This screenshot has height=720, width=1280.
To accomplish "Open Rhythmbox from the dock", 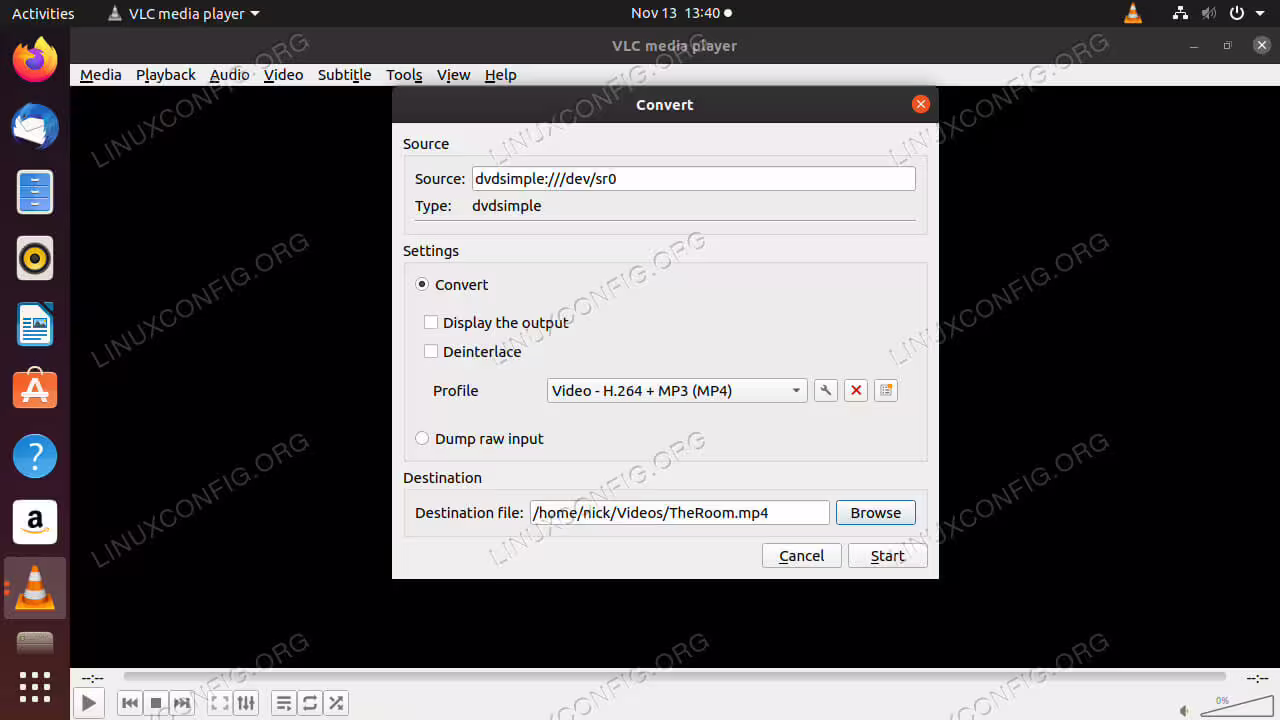I will coord(35,258).
